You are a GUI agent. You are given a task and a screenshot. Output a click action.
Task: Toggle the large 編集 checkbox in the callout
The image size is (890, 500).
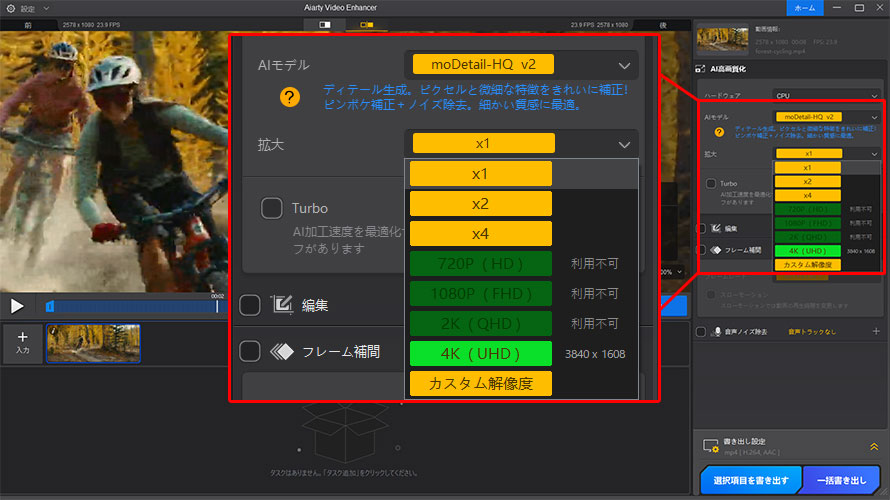click(x=250, y=305)
